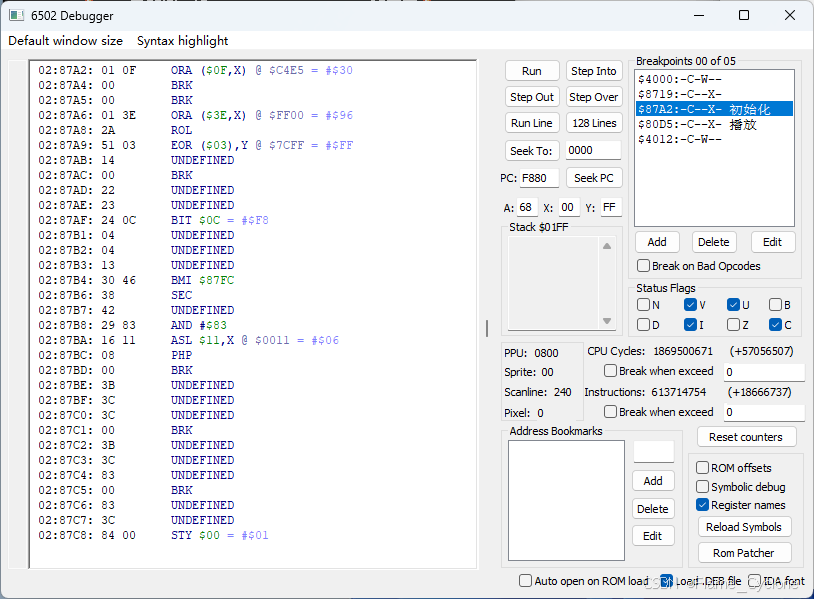This screenshot has height=599, width=814.
Task: Click the Seek To address field
Action: 593,151
